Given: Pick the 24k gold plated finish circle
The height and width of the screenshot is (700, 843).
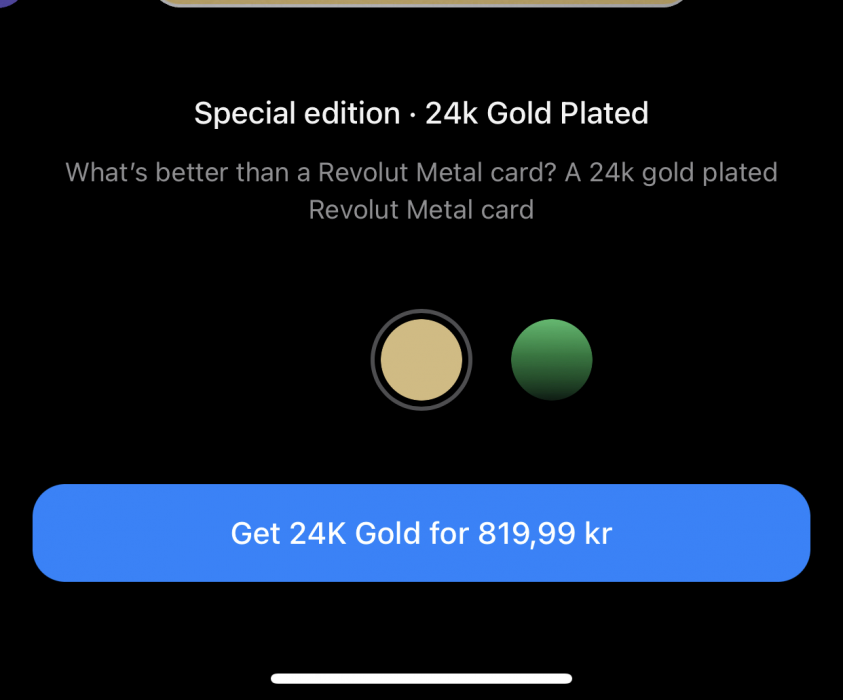Looking at the screenshot, I should coord(421,360).
